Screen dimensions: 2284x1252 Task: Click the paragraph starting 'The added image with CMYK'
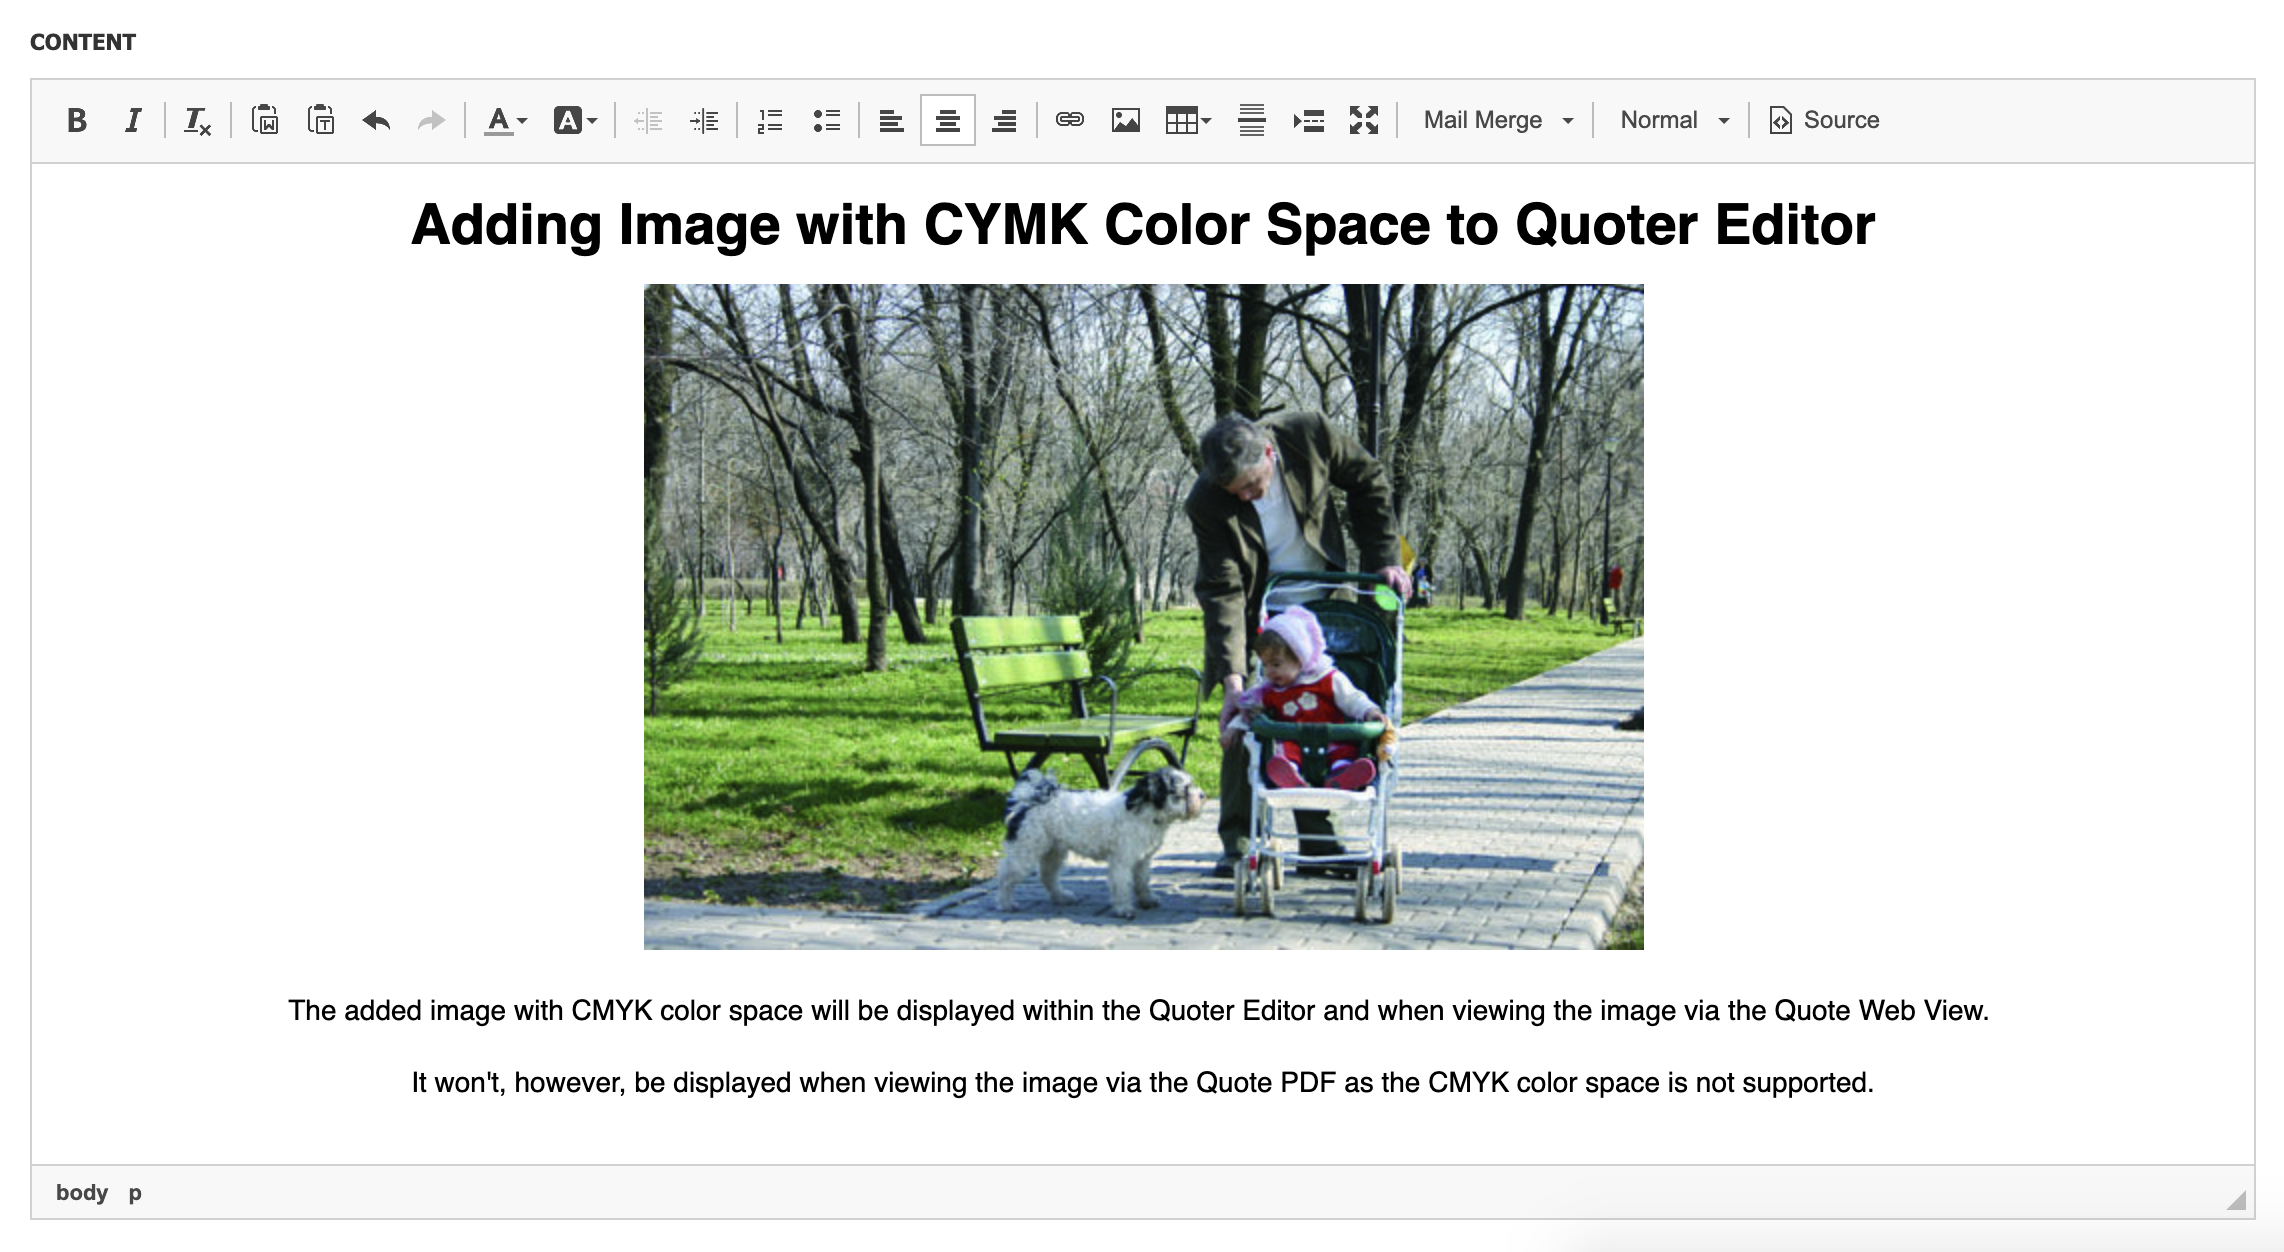1139,1011
